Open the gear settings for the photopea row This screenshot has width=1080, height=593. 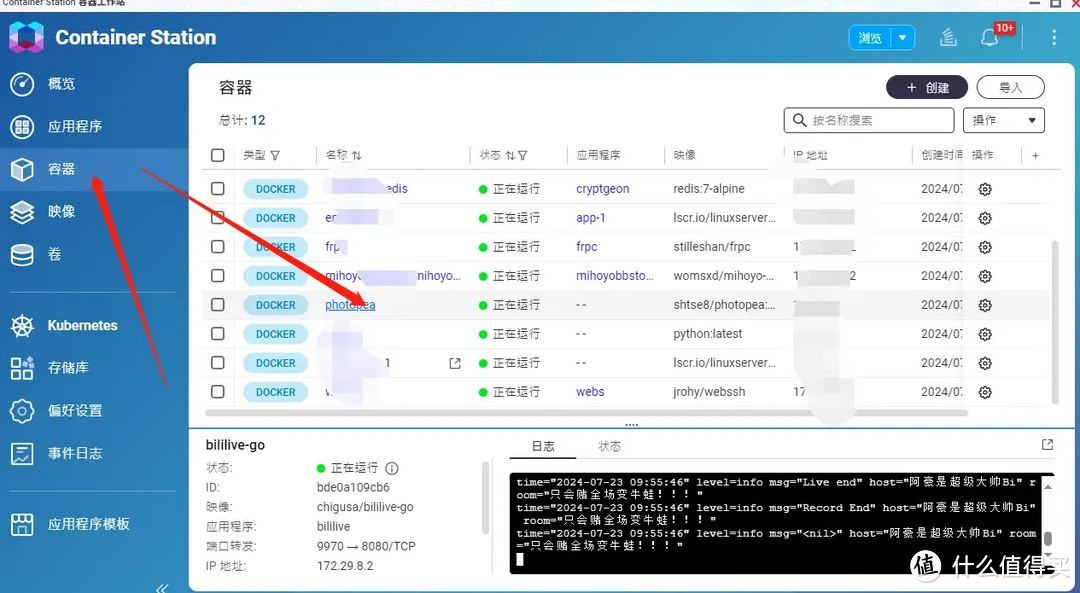[985, 304]
